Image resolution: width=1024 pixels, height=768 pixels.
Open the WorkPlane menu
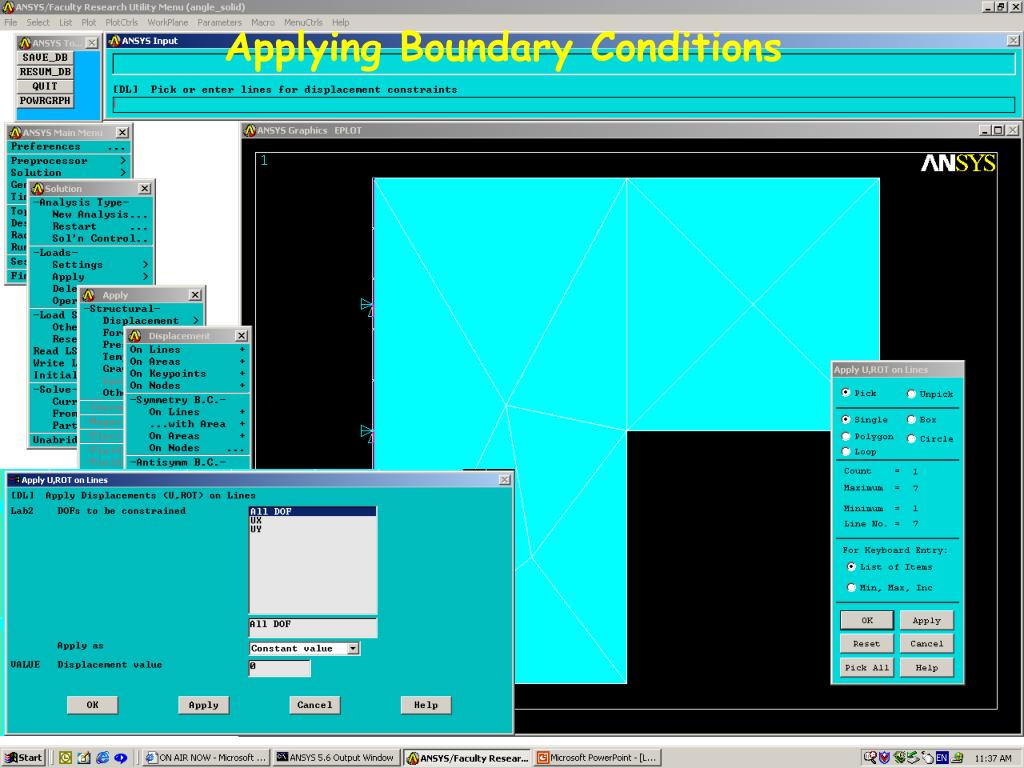coord(167,22)
